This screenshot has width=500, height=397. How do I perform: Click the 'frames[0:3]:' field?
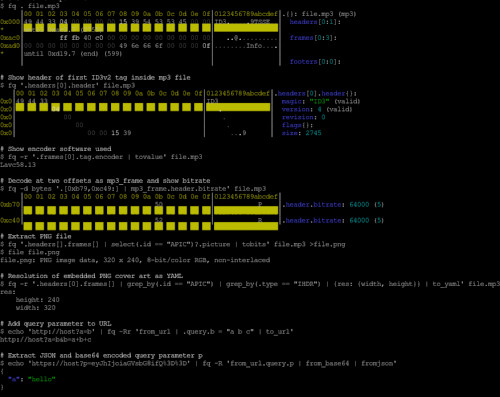313,38
